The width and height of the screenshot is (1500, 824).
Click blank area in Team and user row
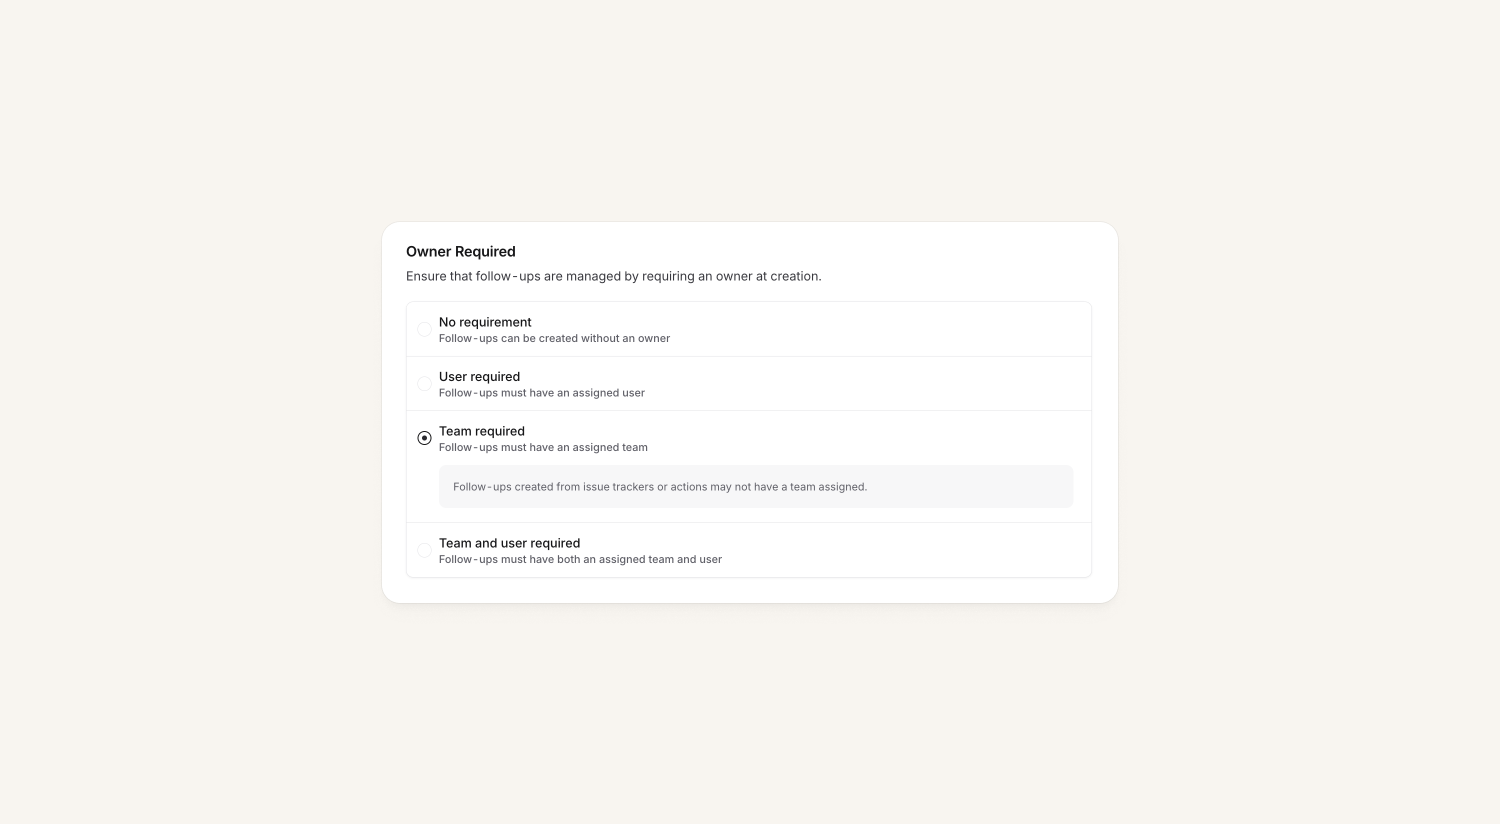900,550
